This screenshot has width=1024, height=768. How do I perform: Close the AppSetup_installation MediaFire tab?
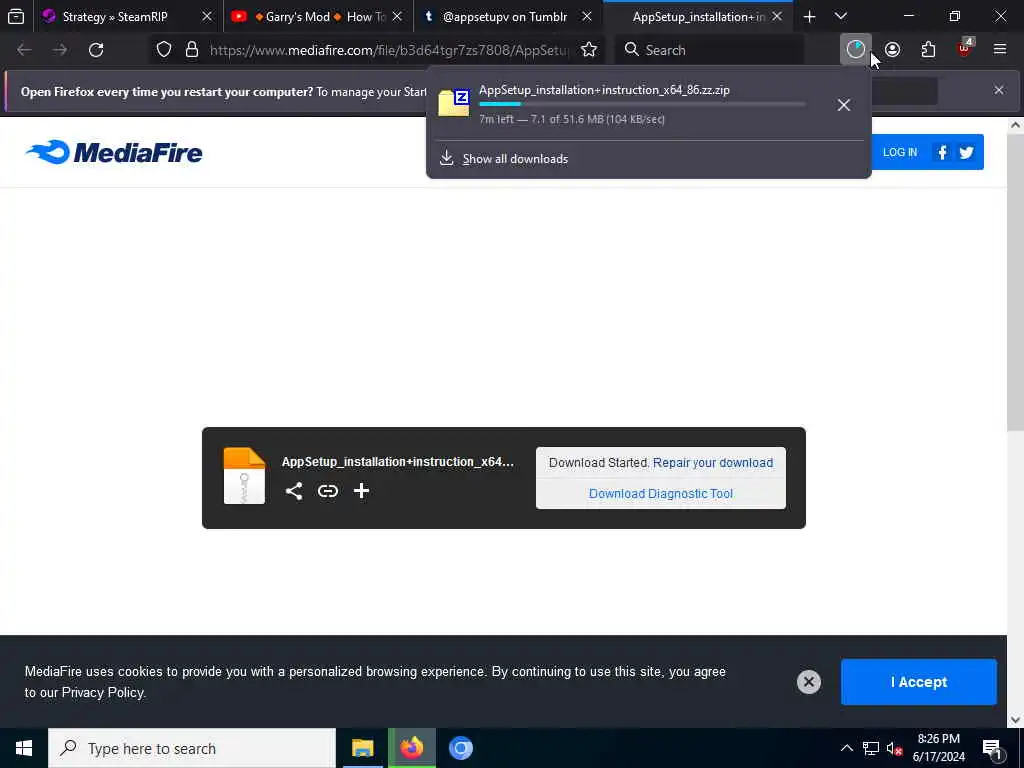point(777,16)
